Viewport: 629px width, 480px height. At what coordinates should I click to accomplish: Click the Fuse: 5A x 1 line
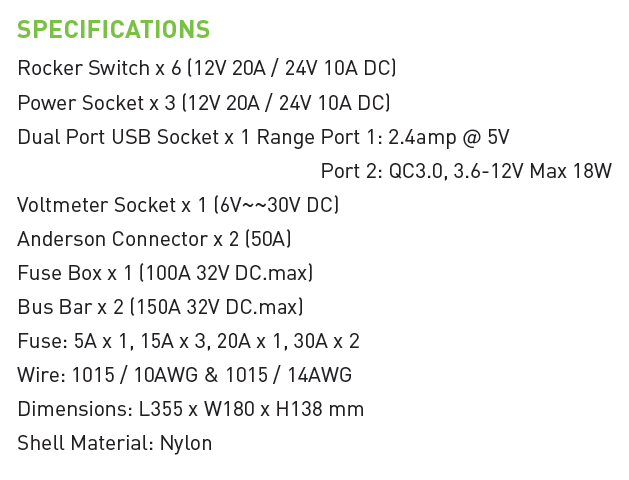click(x=189, y=341)
